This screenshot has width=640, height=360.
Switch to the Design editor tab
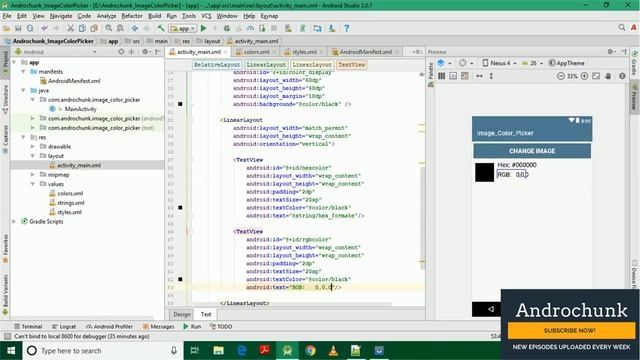[x=182, y=314]
